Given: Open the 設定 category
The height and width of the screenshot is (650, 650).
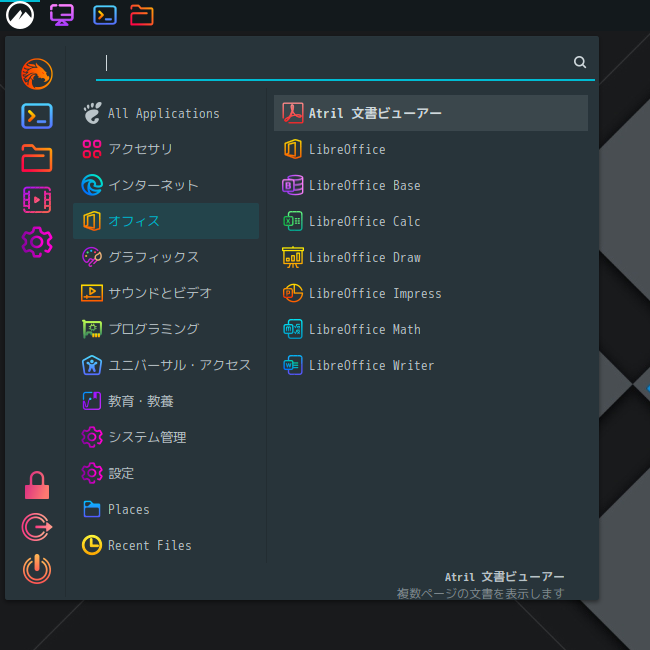Looking at the screenshot, I should (x=166, y=473).
